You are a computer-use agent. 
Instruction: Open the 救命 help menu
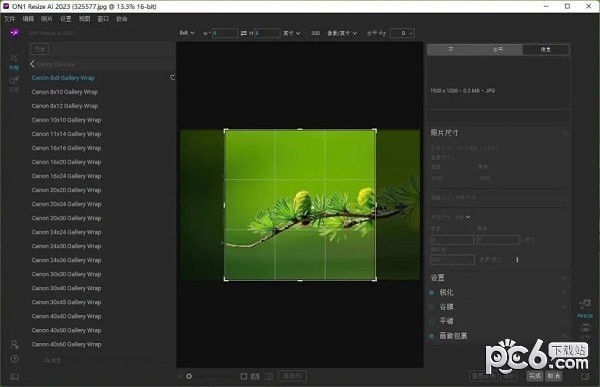pos(122,19)
